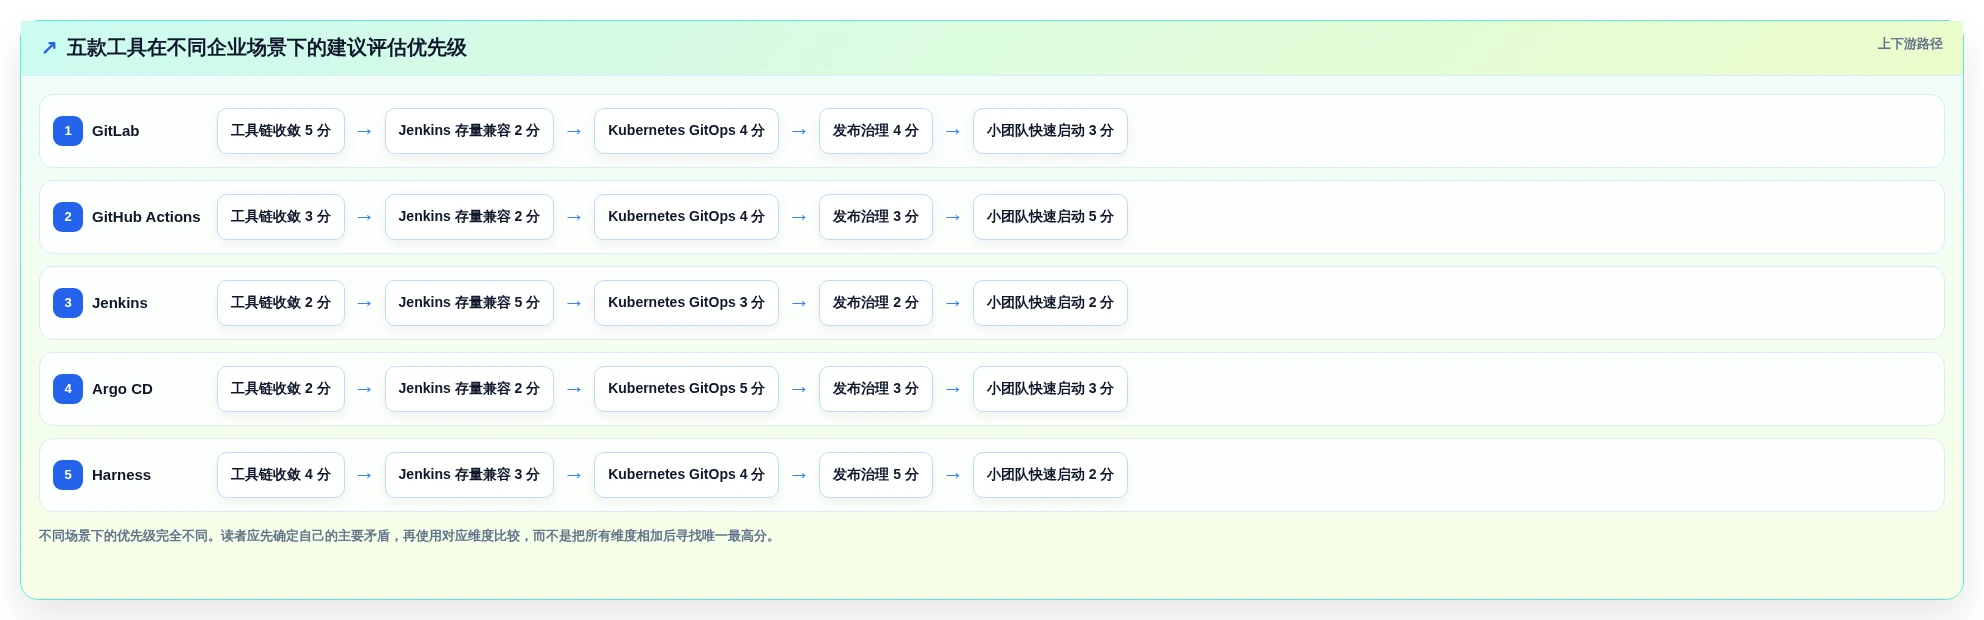The width and height of the screenshot is (1984, 620).
Task: Click Harness' Kubernetes GitOps 4 分 chip
Action: click(686, 475)
